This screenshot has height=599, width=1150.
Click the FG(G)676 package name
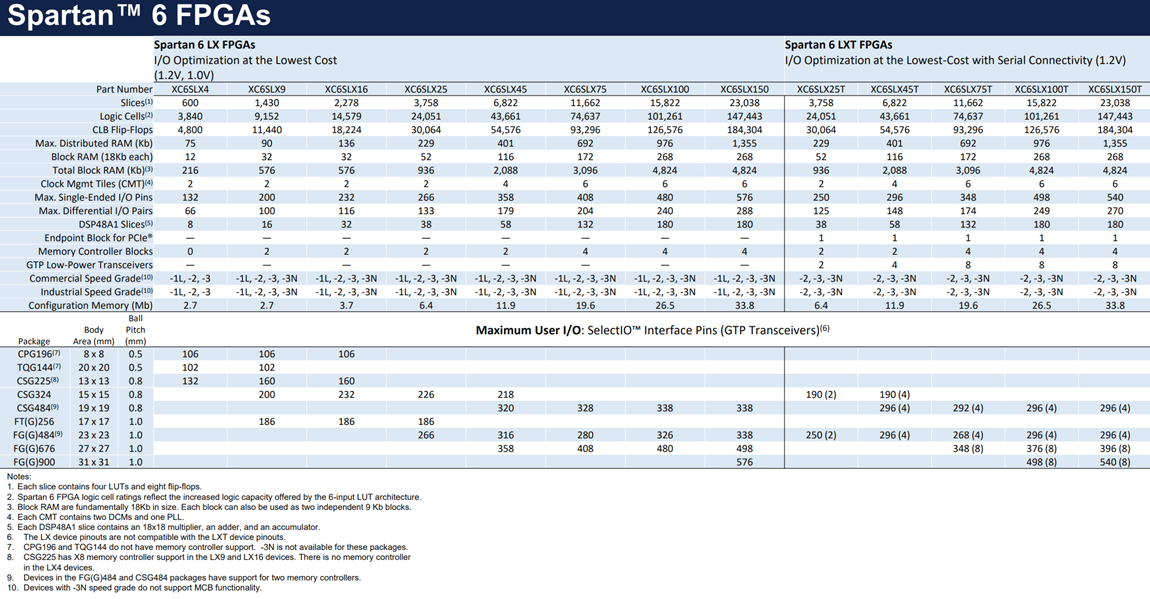[x=34, y=449]
